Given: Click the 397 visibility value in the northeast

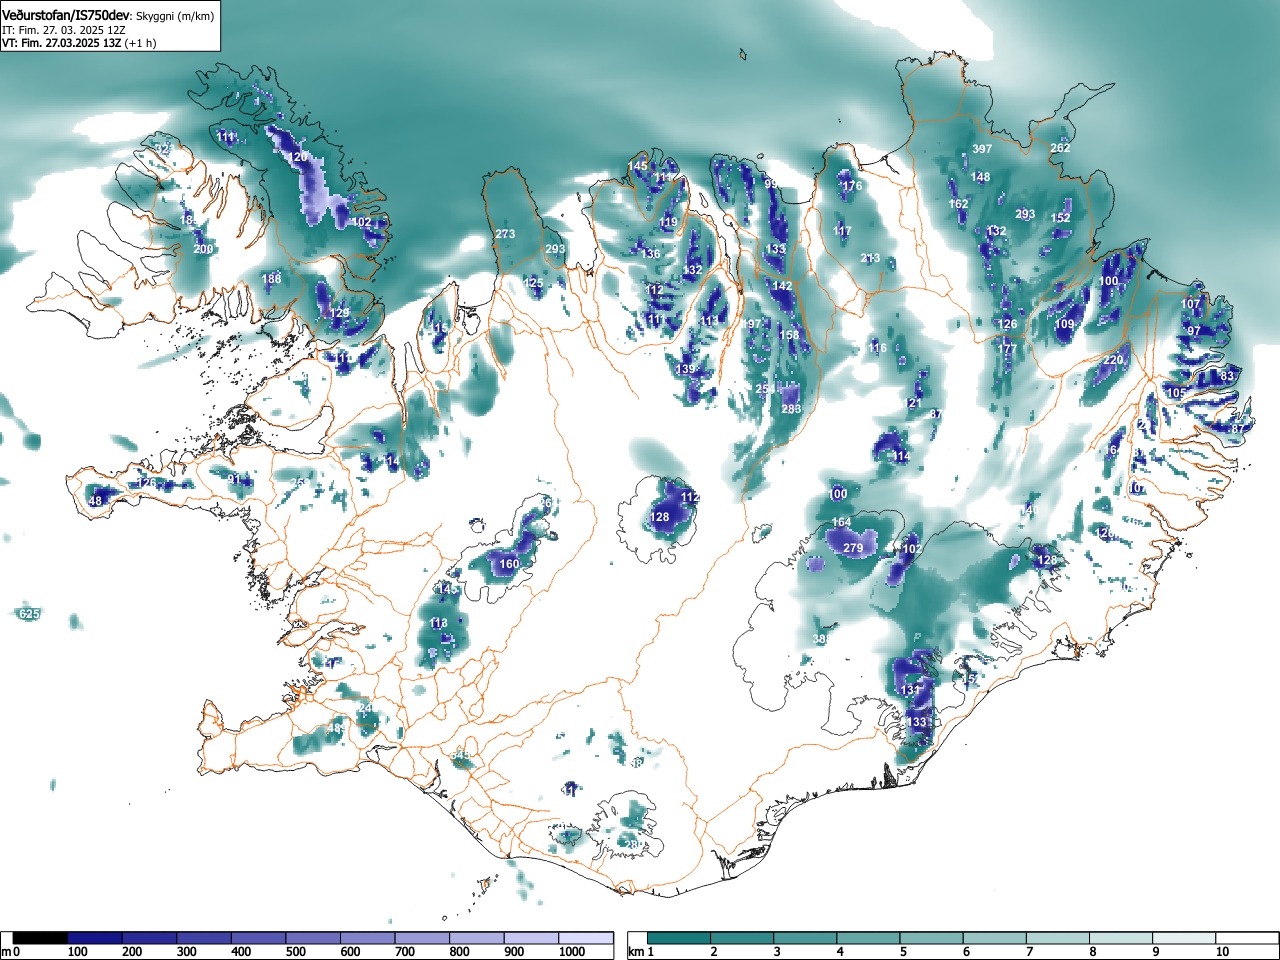Looking at the screenshot, I should 982,149.
